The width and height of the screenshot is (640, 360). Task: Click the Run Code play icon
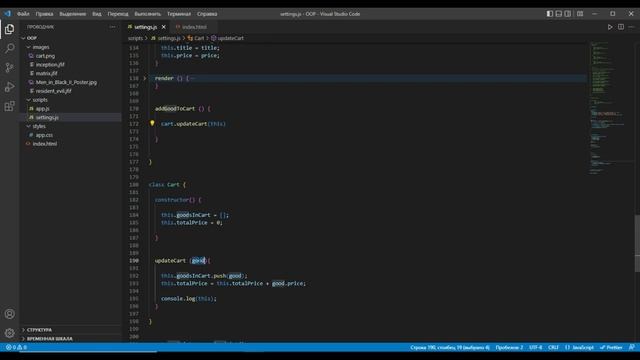click(x=610, y=27)
